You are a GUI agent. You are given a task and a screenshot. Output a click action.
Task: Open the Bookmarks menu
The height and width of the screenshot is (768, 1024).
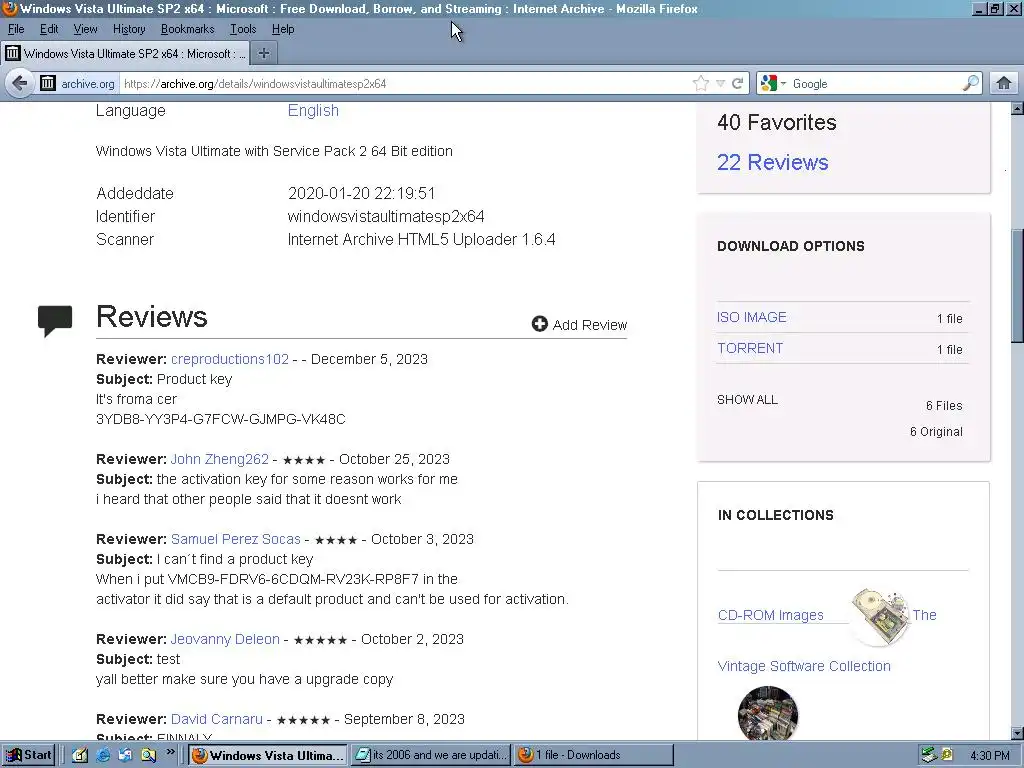(x=187, y=29)
